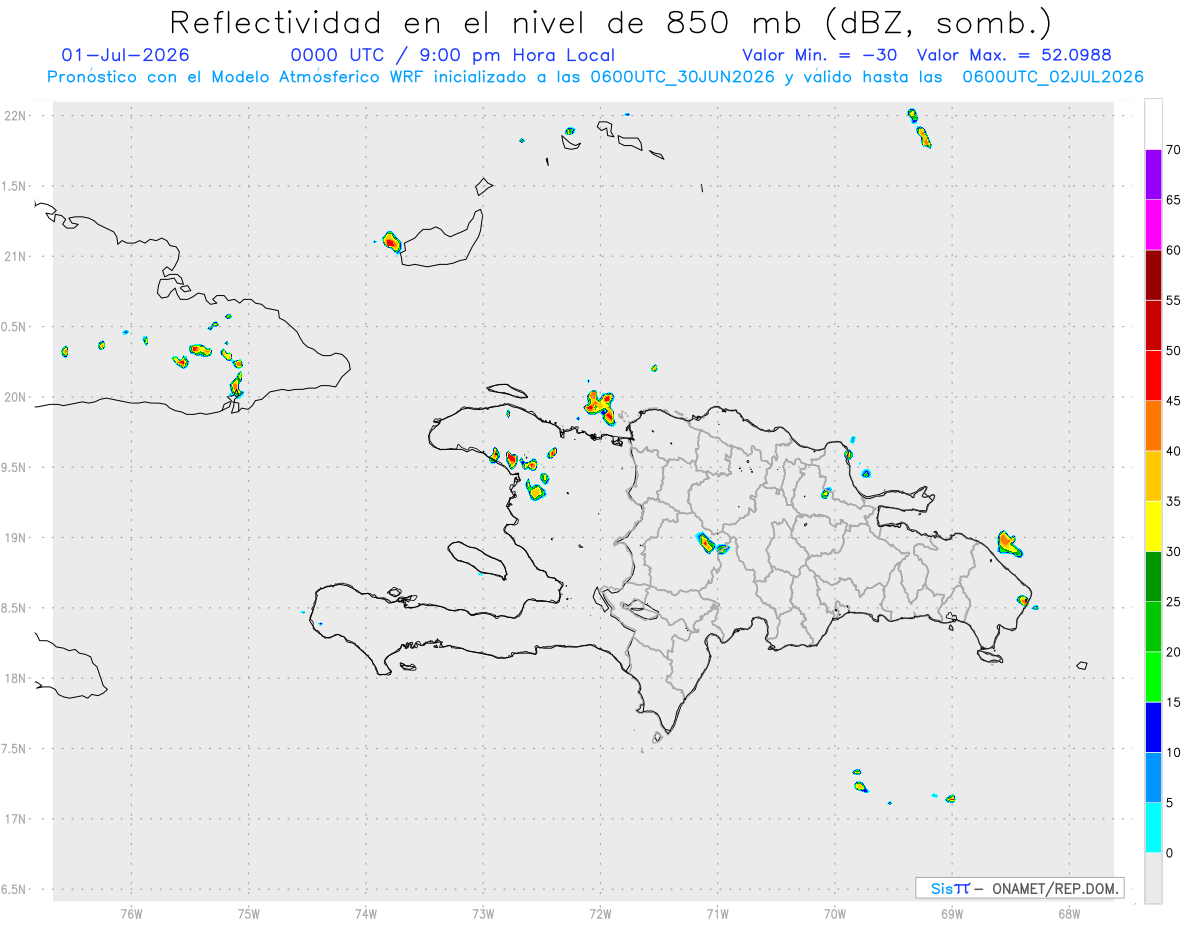Select the yellow 30-35 dBZ color swatch

(x=1153, y=526)
